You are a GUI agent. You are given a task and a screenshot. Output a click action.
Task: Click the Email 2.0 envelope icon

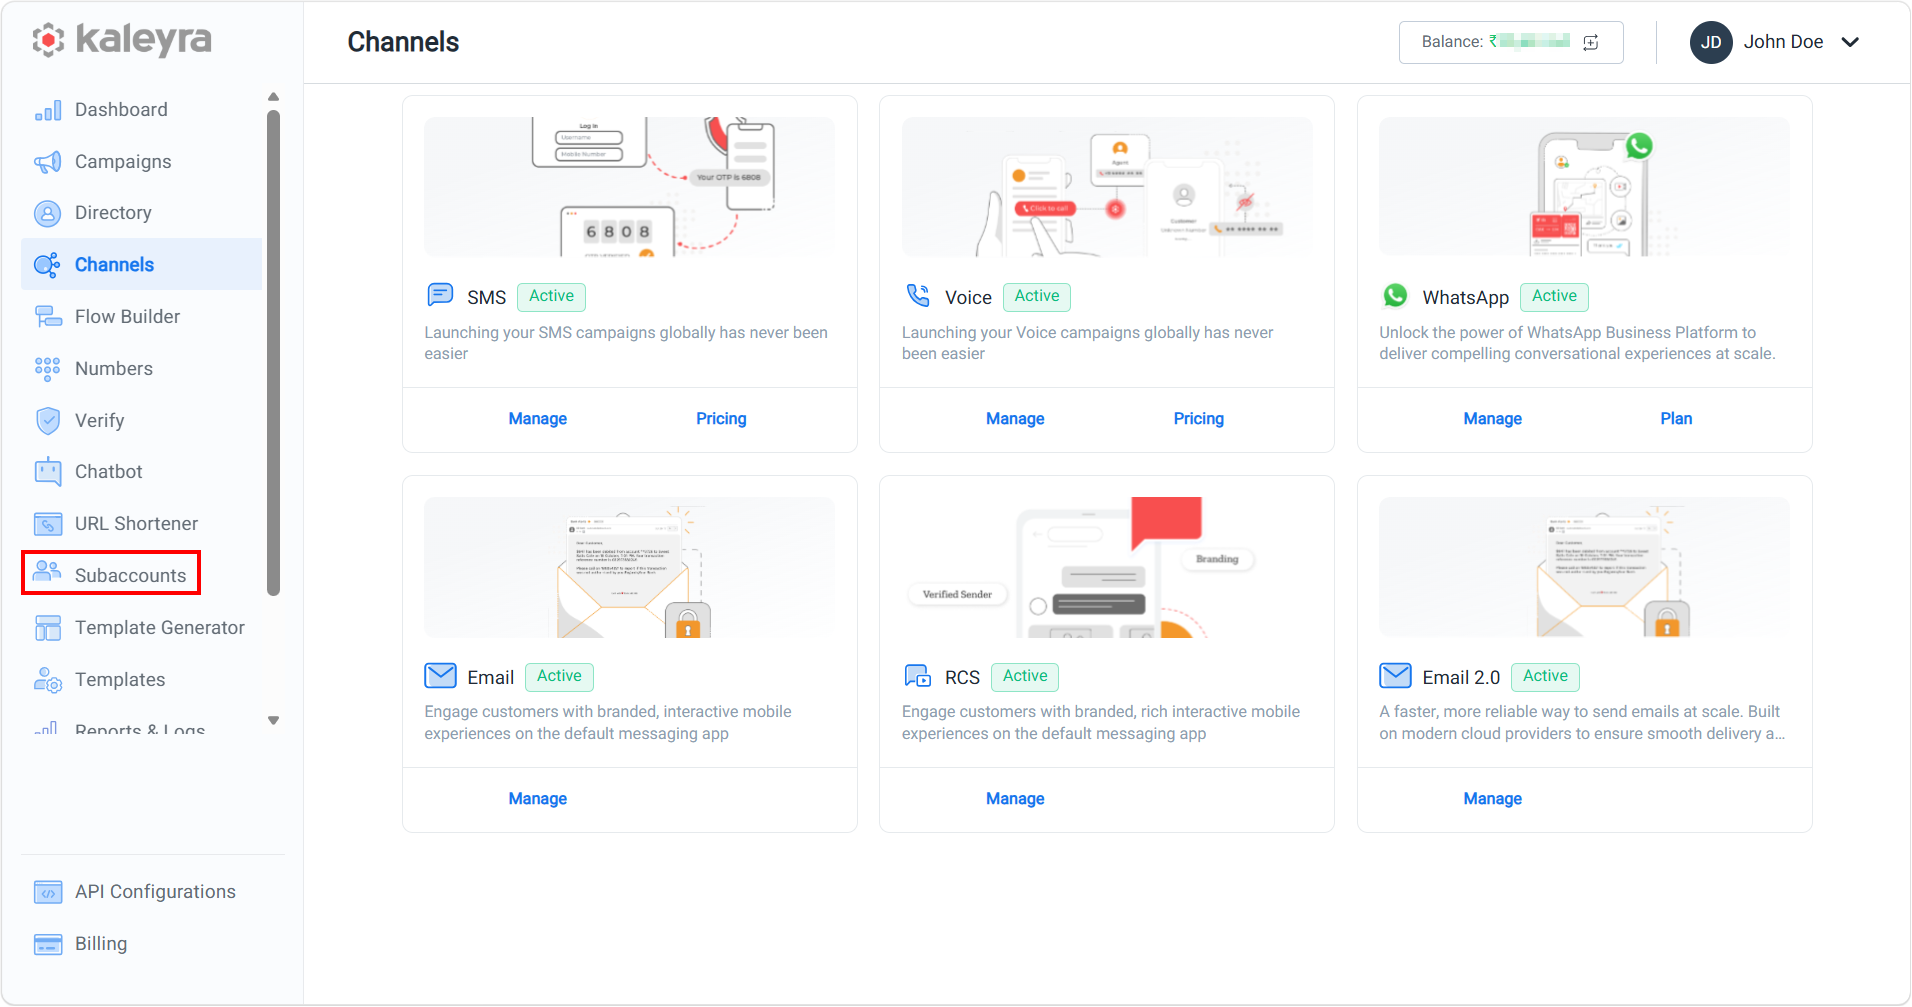coord(1396,676)
